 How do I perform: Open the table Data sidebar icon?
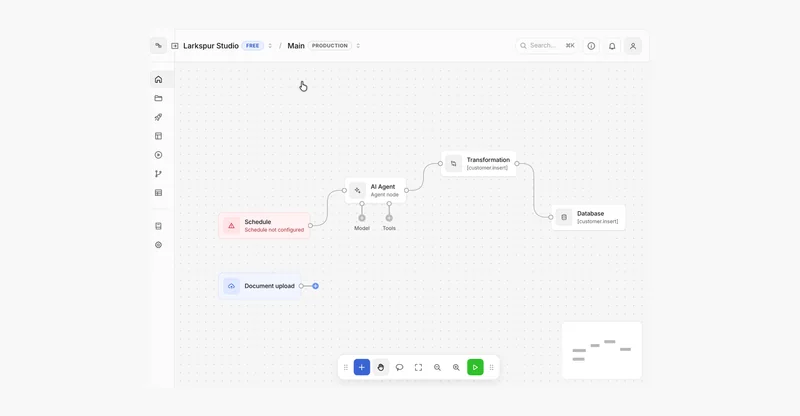pyautogui.click(x=158, y=193)
